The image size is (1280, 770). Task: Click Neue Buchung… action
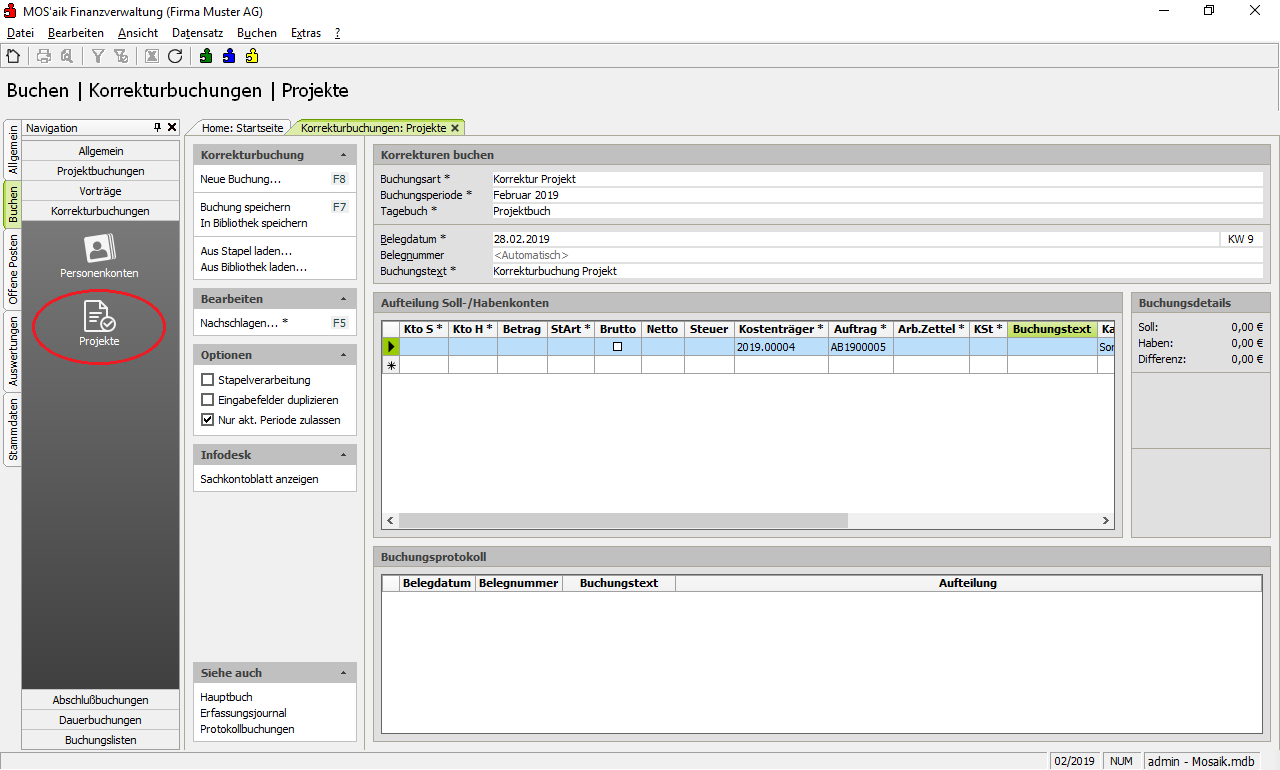pyautogui.click(x=241, y=179)
